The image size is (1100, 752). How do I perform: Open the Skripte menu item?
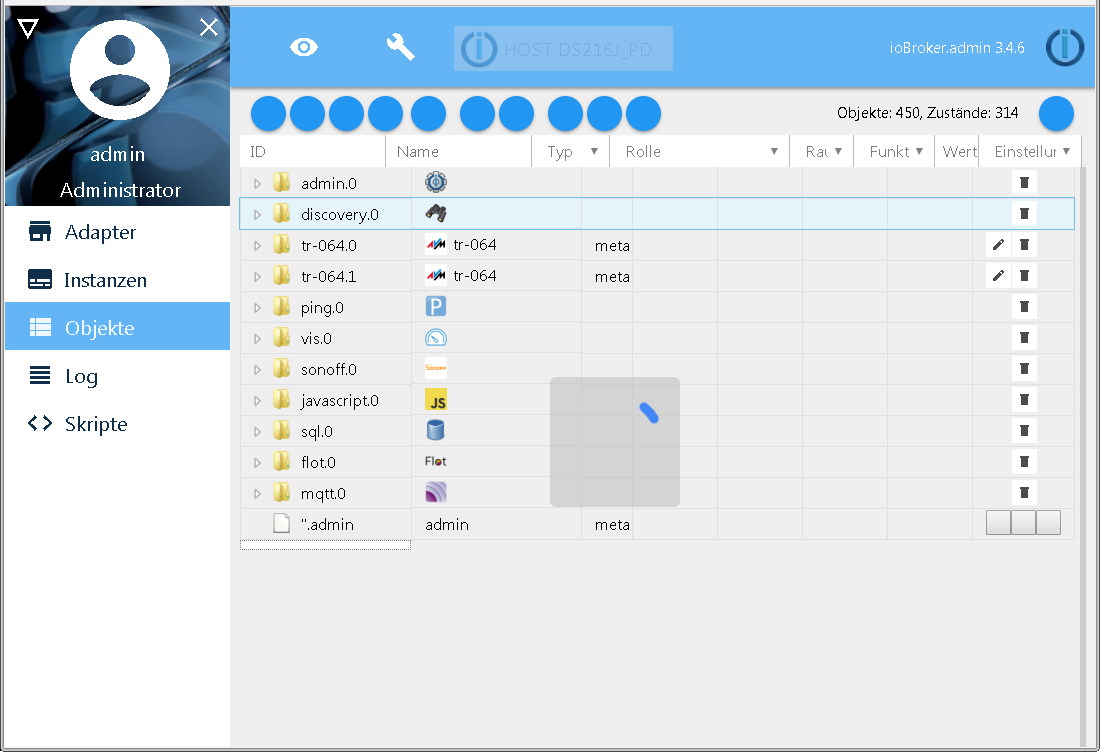coord(117,424)
